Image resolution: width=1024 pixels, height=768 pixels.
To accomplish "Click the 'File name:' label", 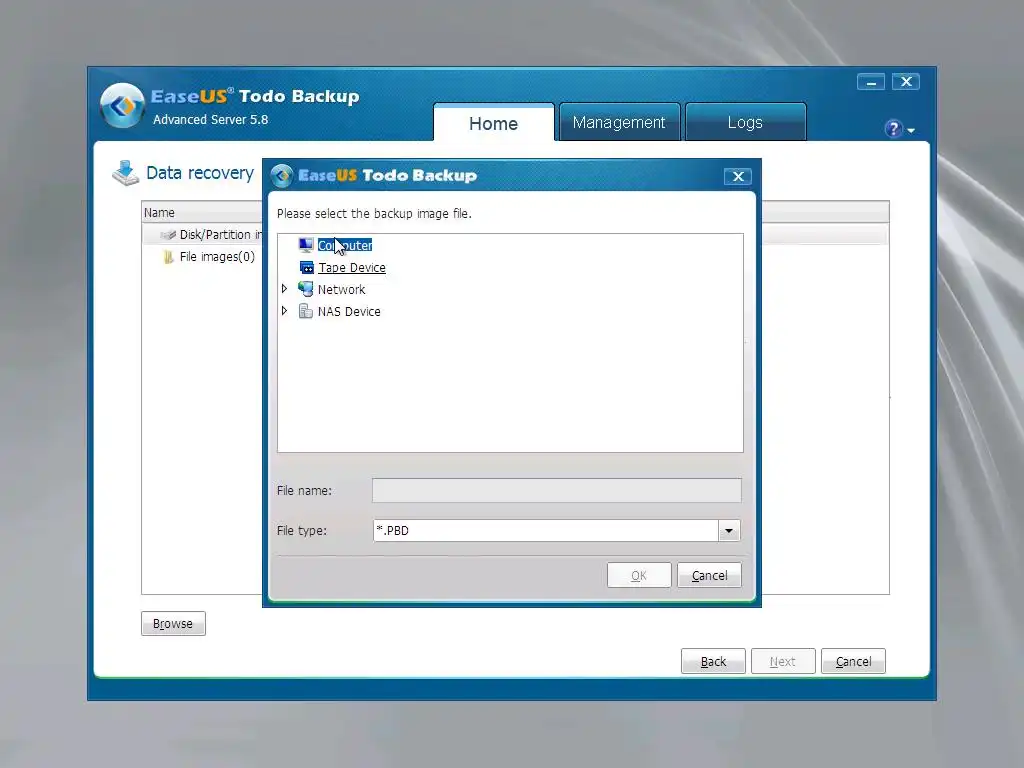I will click(304, 490).
